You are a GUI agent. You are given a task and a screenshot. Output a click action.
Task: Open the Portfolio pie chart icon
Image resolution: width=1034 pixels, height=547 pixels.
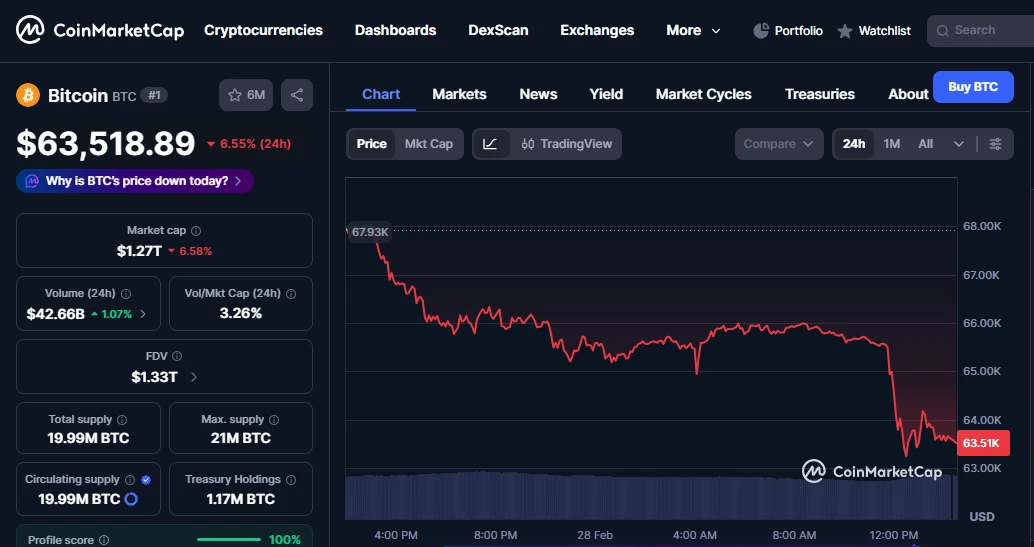(761, 30)
